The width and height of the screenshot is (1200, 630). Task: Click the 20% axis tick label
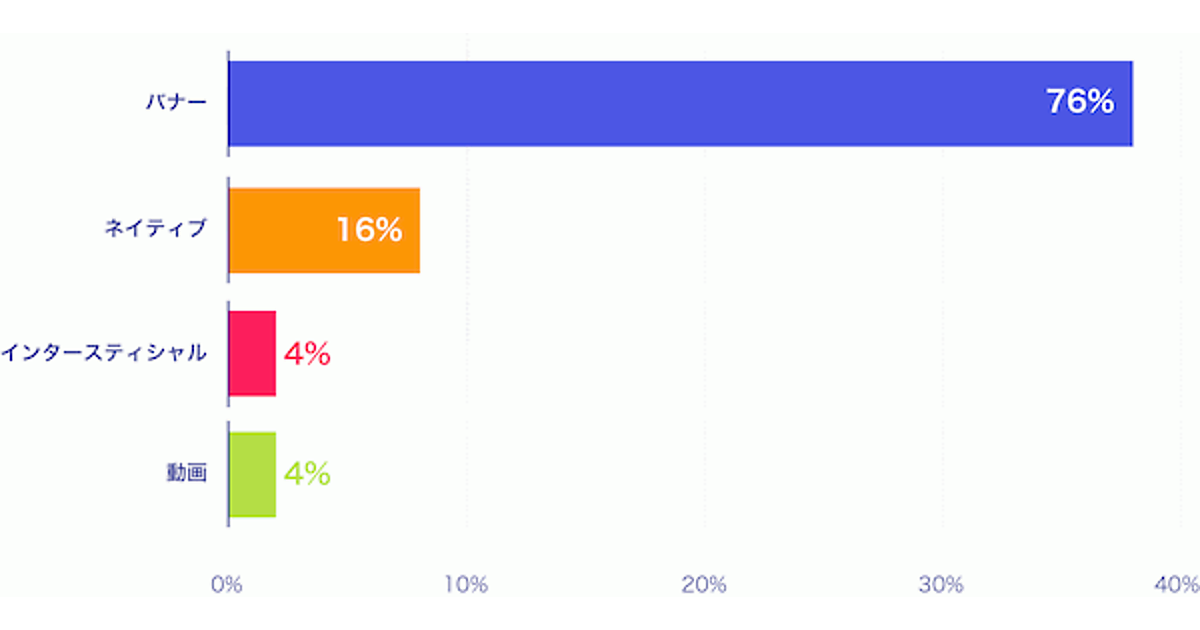point(703,585)
